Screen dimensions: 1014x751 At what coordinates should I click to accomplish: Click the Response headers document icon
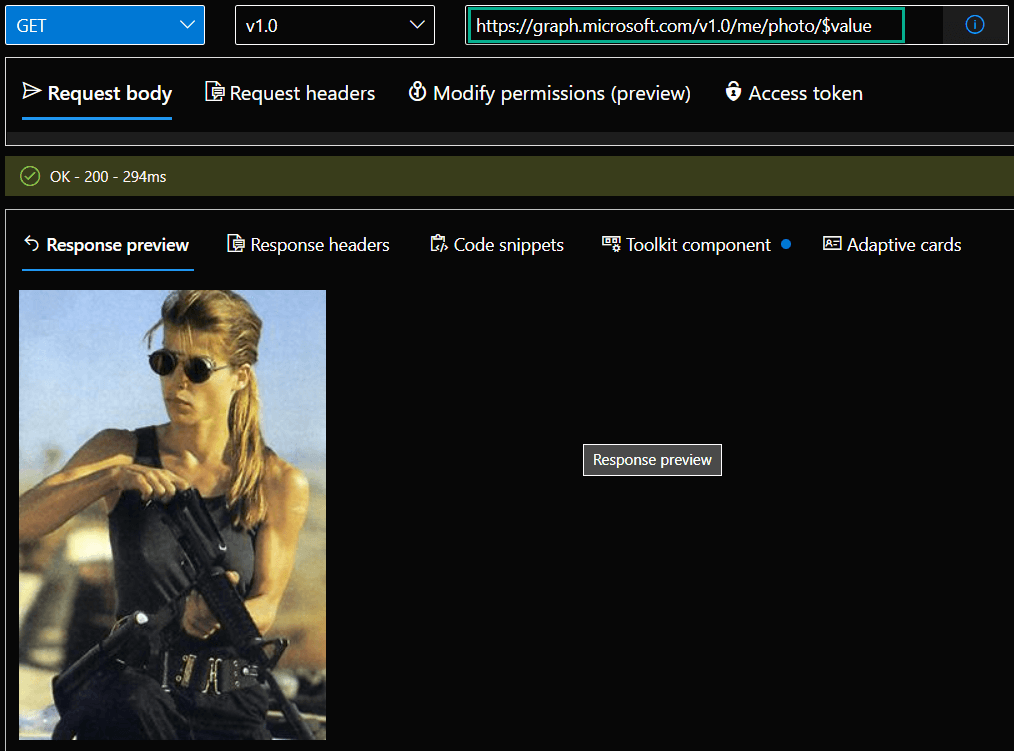click(x=236, y=244)
